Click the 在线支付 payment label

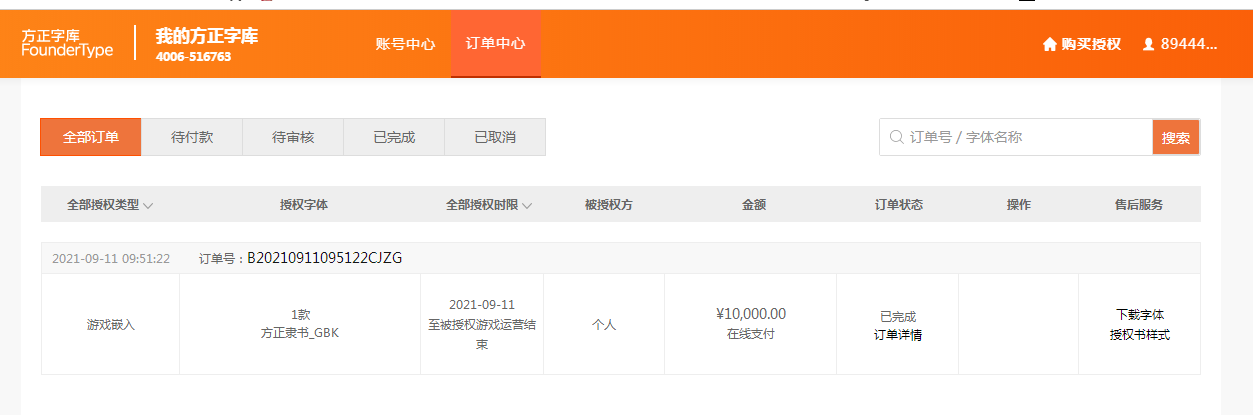pyautogui.click(x=751, y=334)
